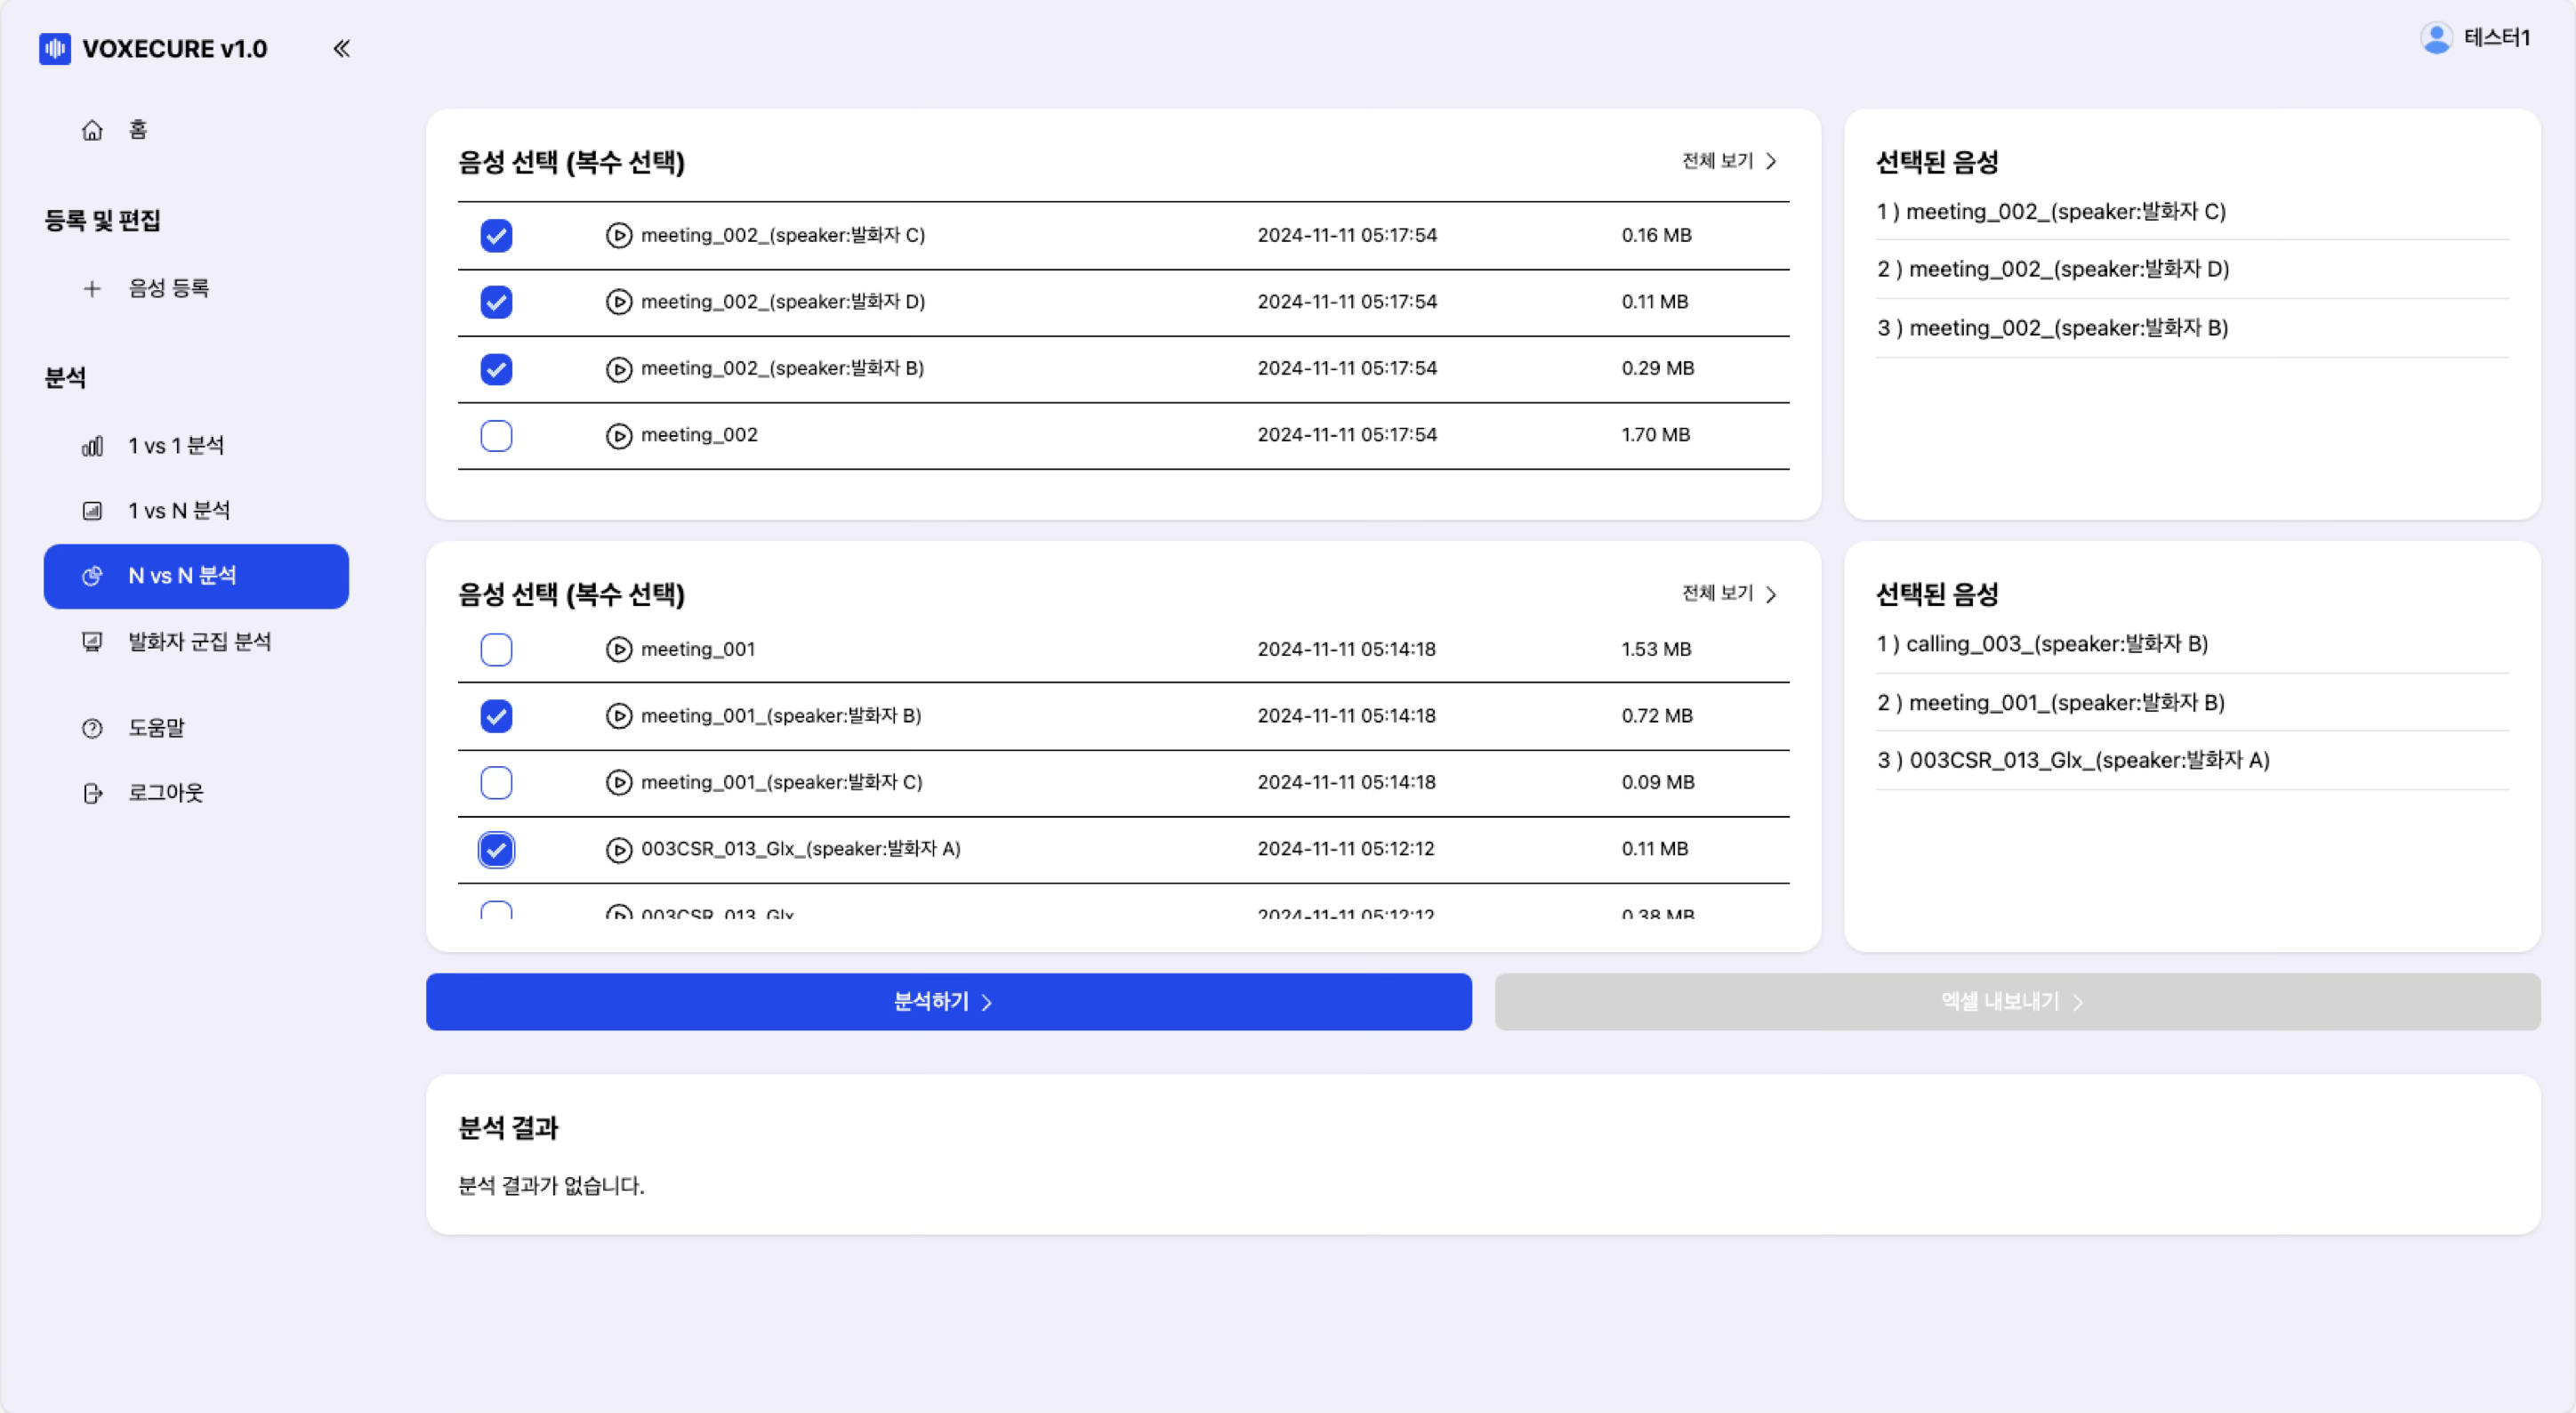Play meeting_002 speaker C audio
2576x1413 pixels.
point(618,235)
